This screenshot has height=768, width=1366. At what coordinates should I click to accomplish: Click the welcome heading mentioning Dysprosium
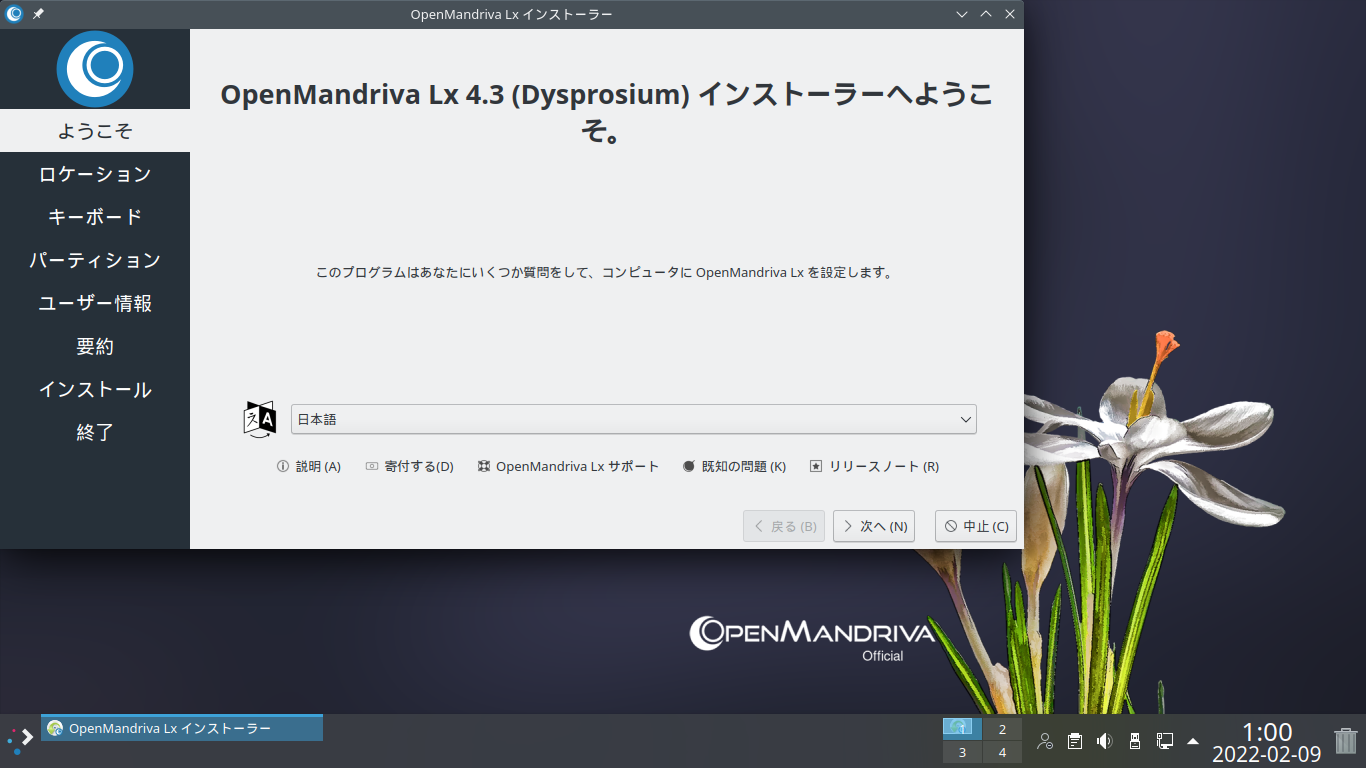606,112
